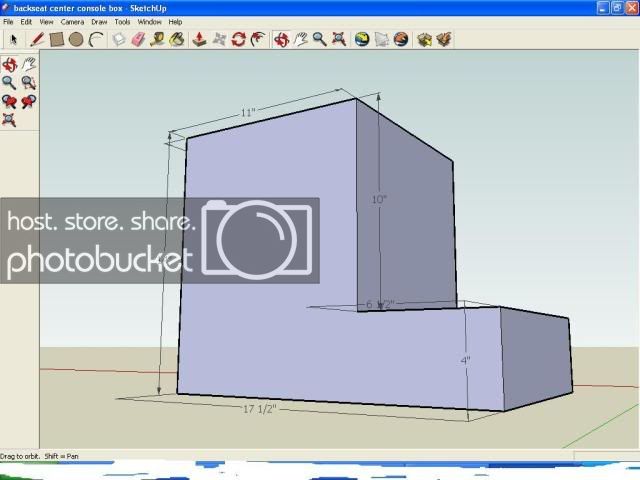Open the File menu
Image resolution: width=640 pixels, height=480 pixels.
(8, 22)
